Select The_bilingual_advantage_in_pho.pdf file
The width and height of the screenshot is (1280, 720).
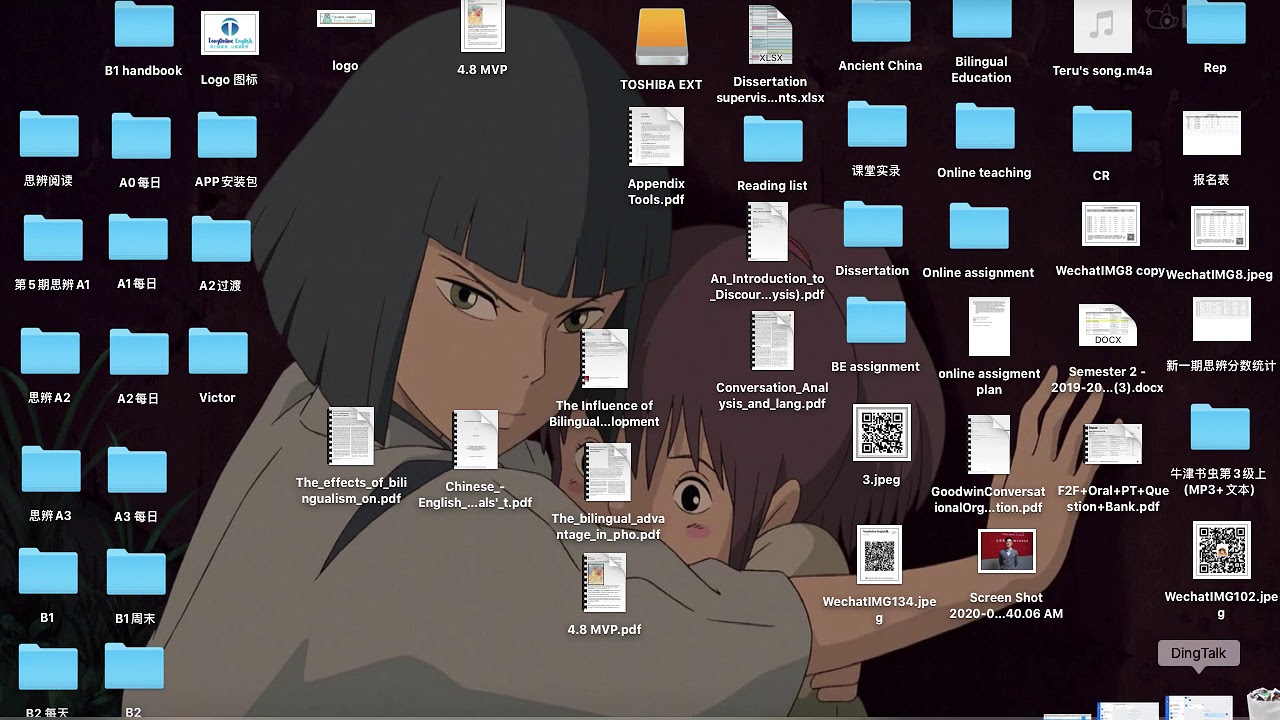(x=608, y=472)
